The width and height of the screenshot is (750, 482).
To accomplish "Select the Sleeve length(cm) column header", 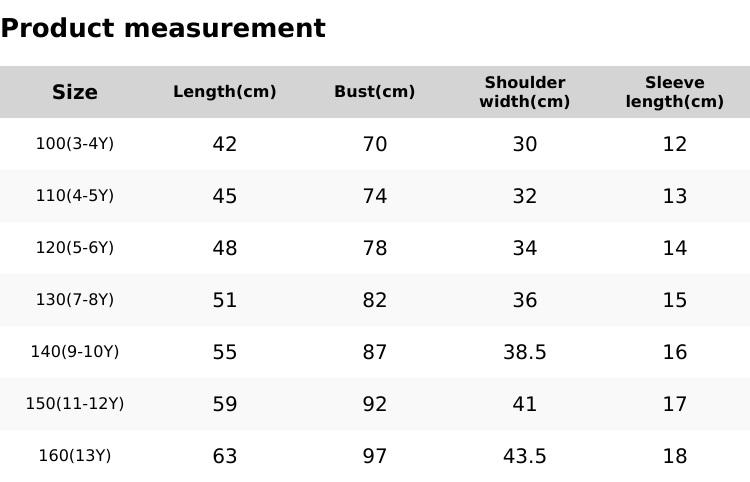I will coord(675,92).
